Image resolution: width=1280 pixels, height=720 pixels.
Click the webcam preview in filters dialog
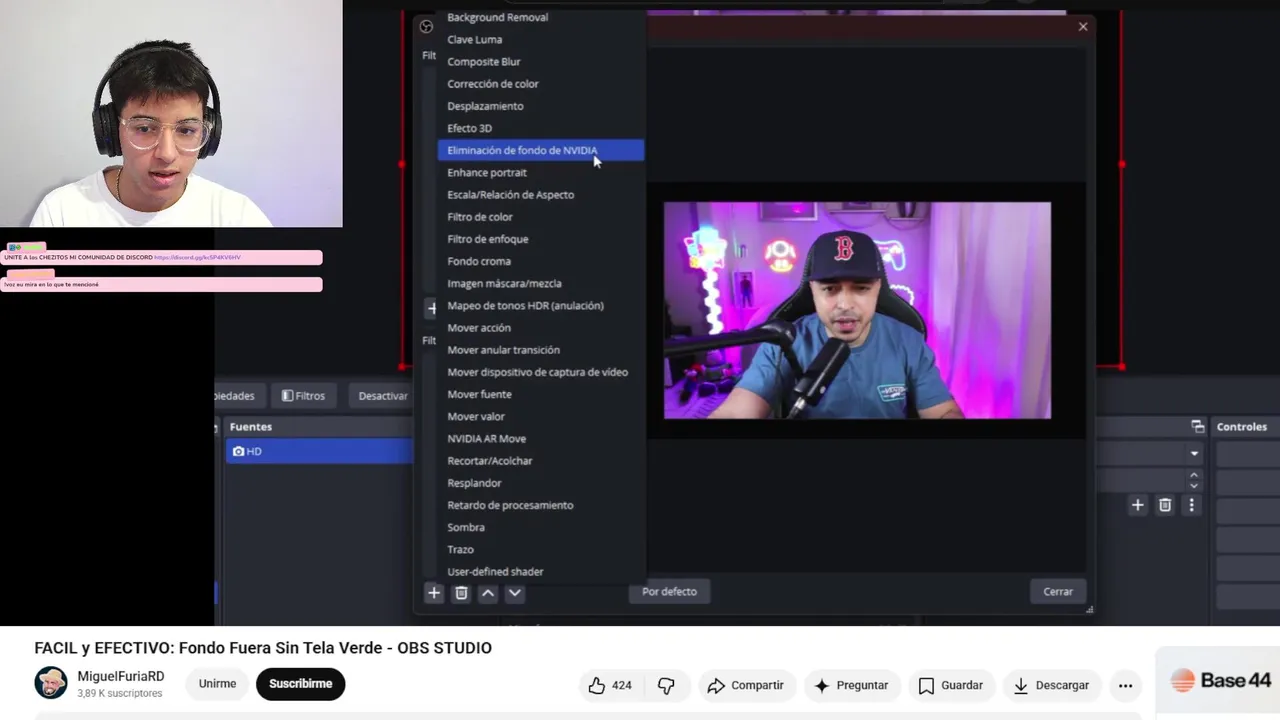coord(857,310)
